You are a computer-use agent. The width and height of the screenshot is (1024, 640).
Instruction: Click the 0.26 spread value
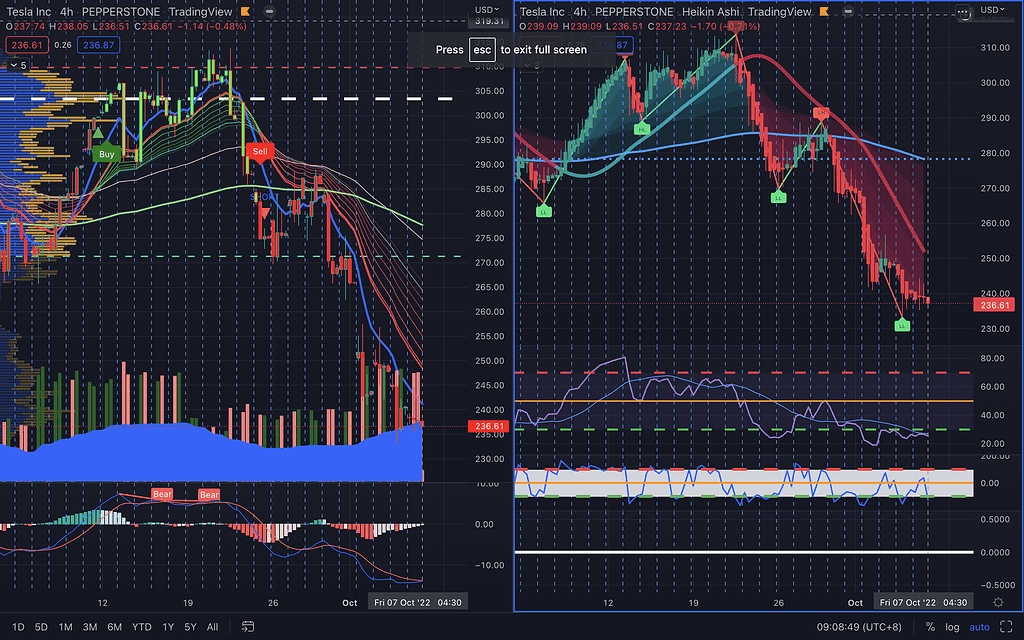pos(63,45)
